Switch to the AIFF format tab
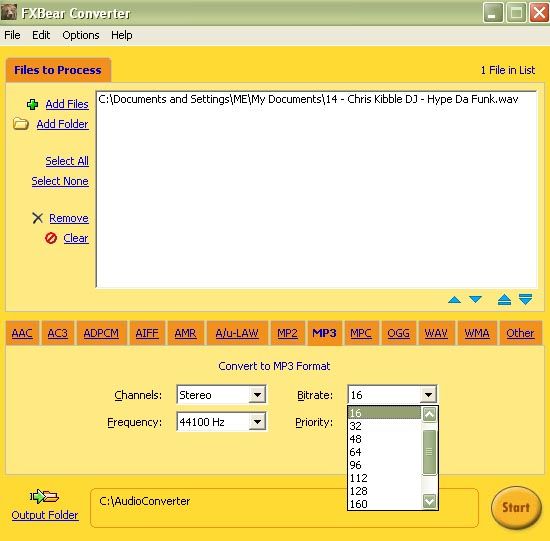 (x=147, y=333)
